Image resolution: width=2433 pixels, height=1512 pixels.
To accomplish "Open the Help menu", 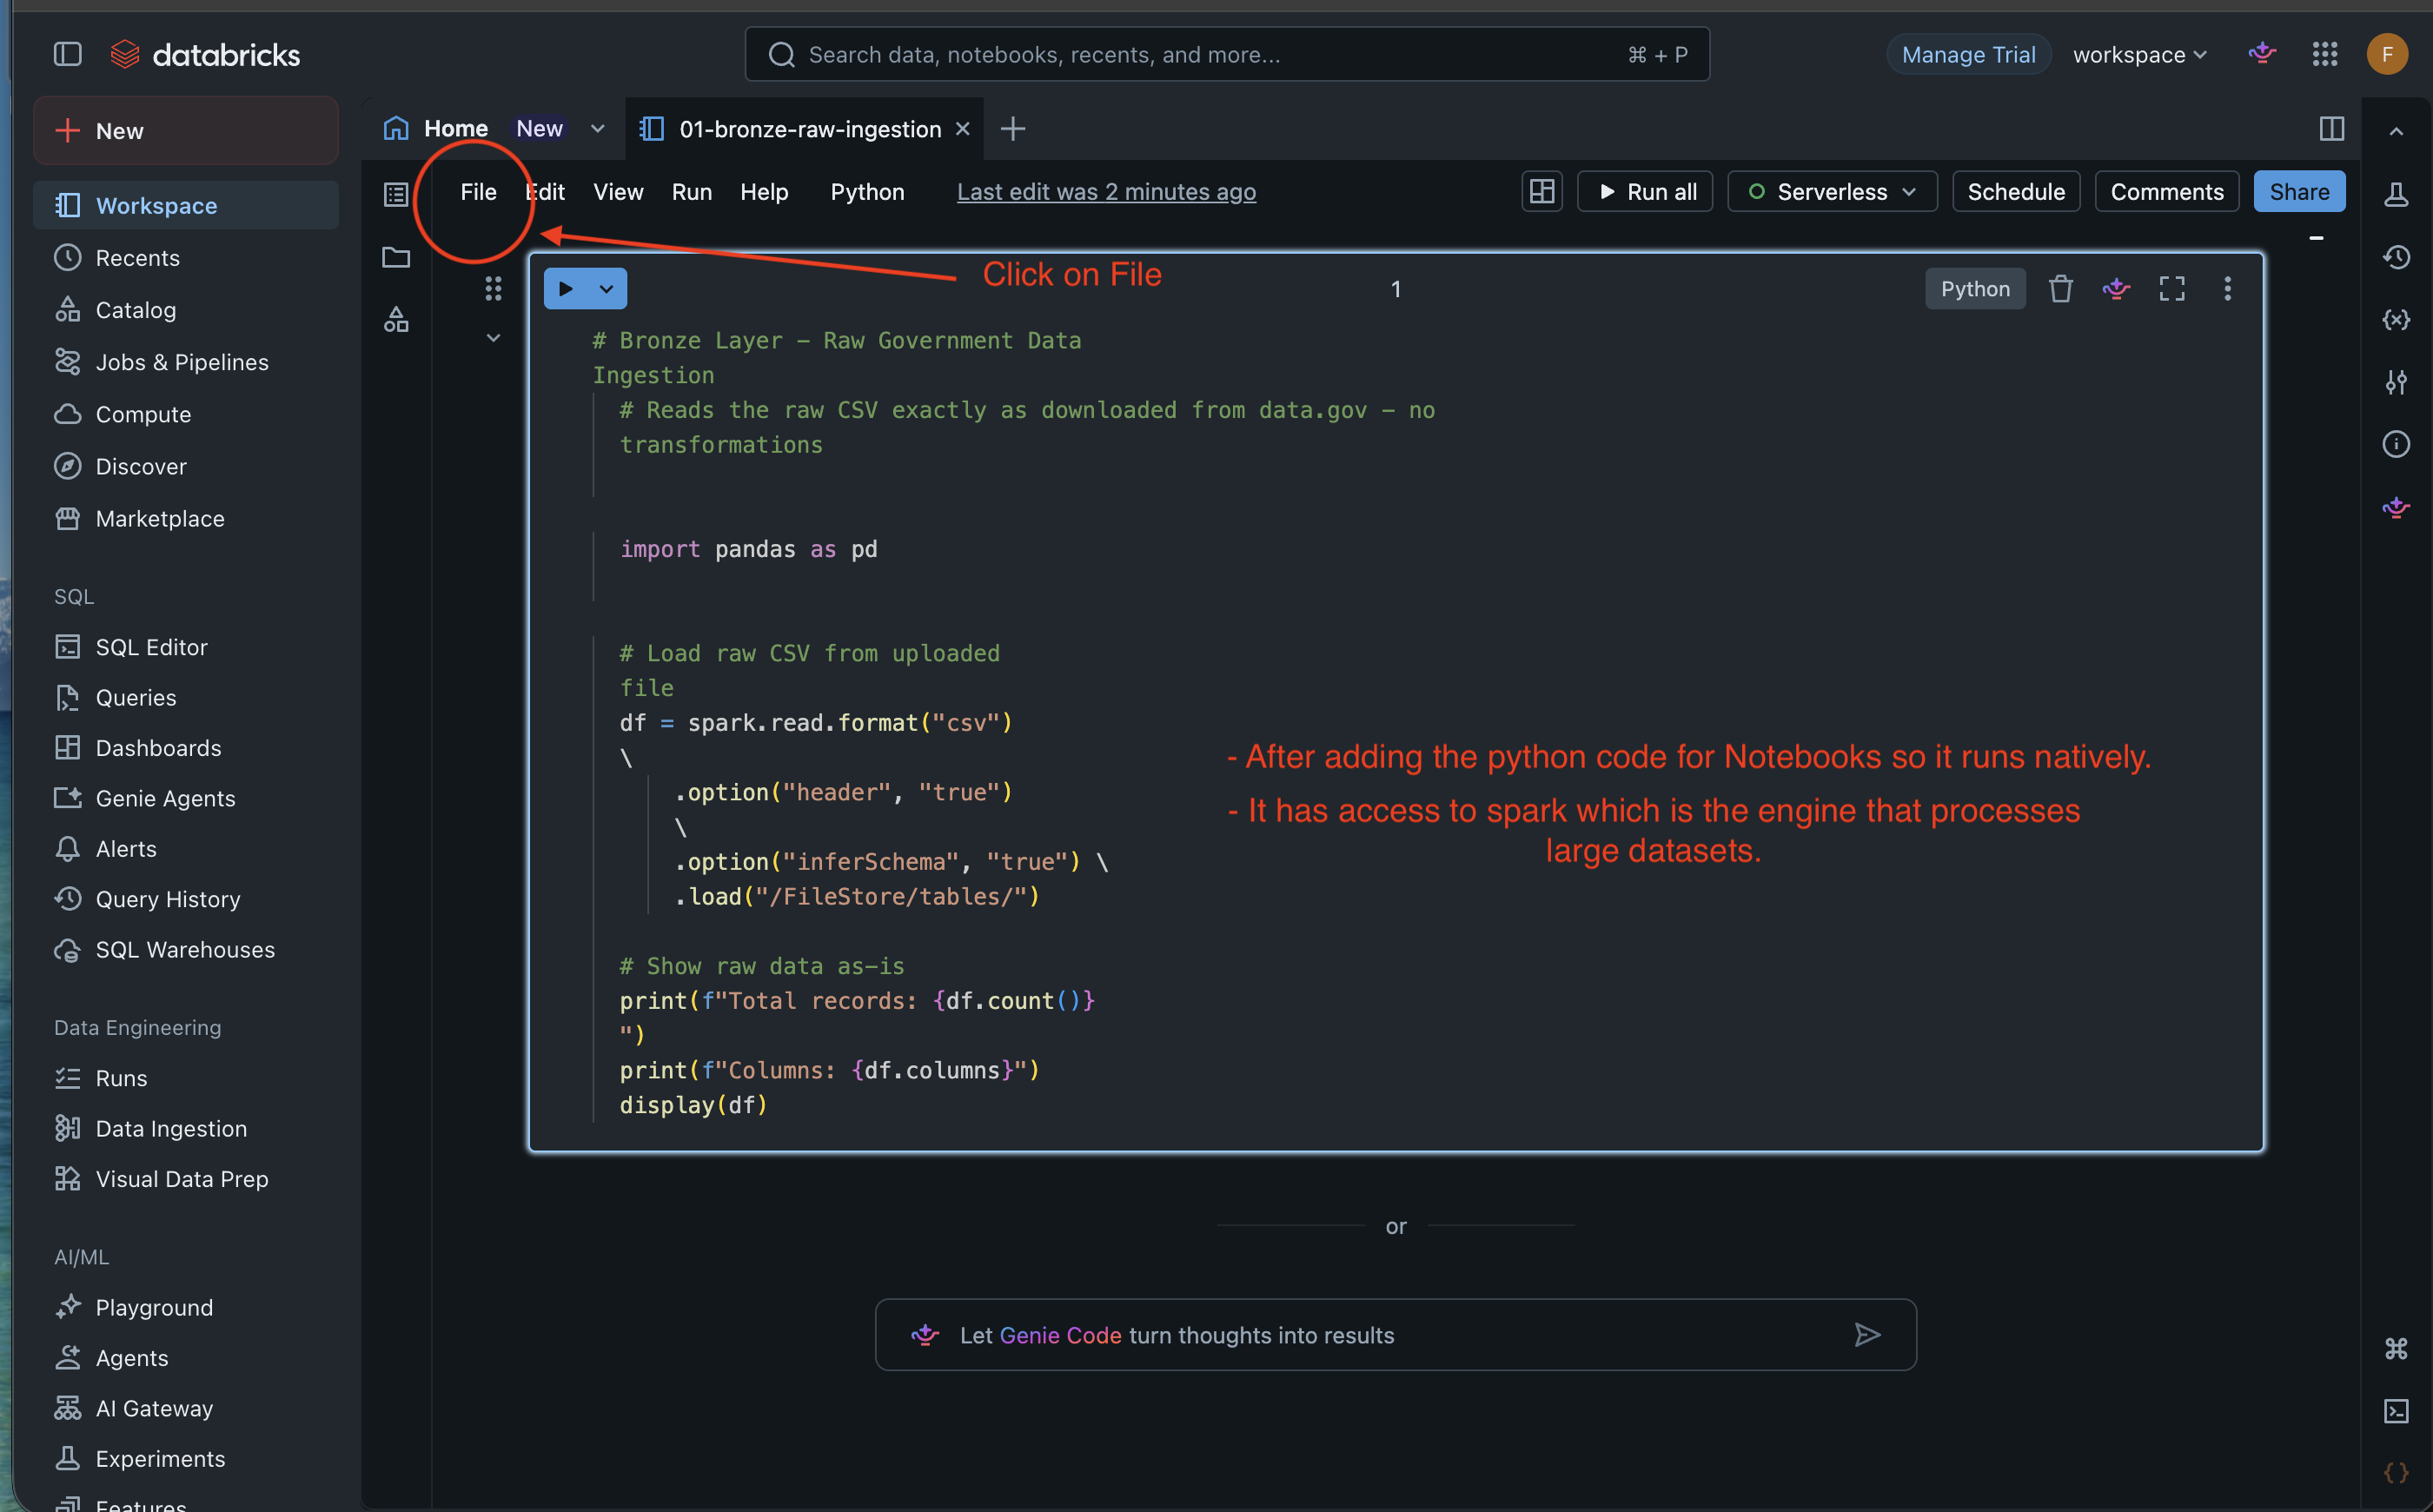I will click(764, 192).
